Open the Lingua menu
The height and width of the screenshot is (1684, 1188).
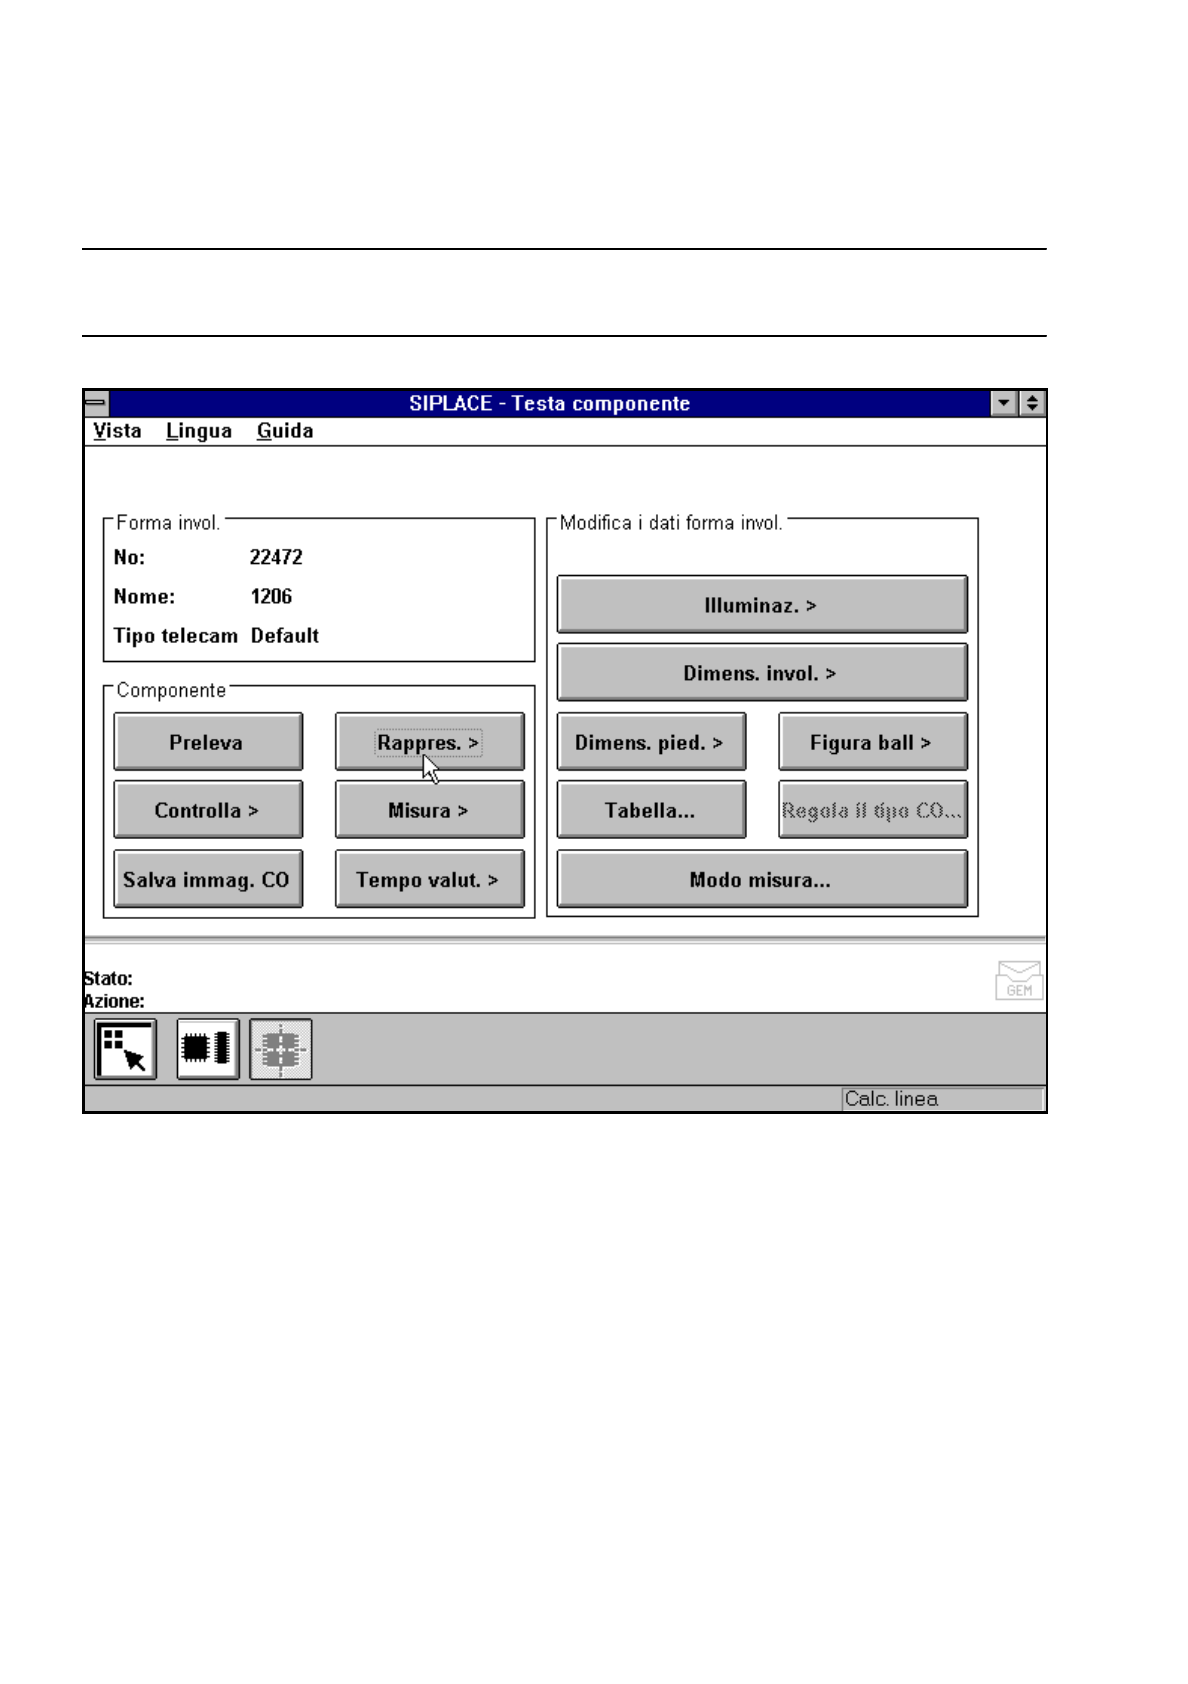tap(199, 431)
